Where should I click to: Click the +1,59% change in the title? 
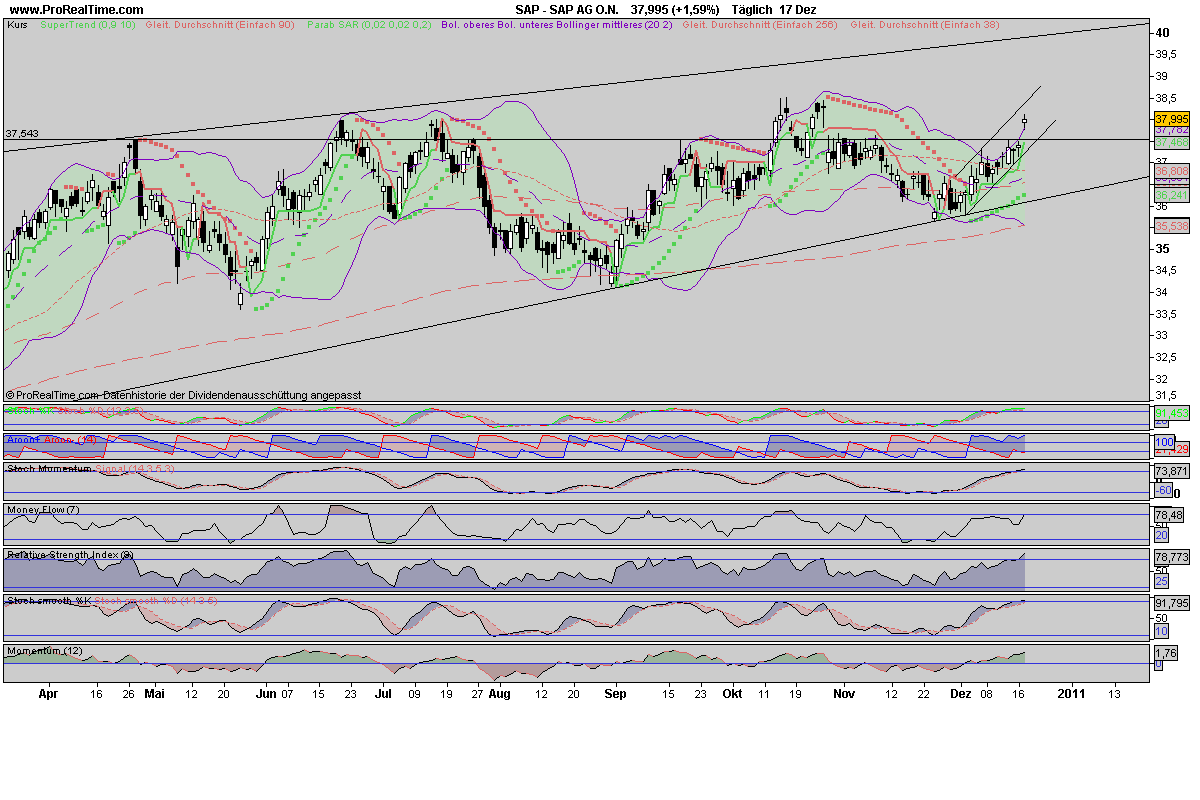point(698,9)
